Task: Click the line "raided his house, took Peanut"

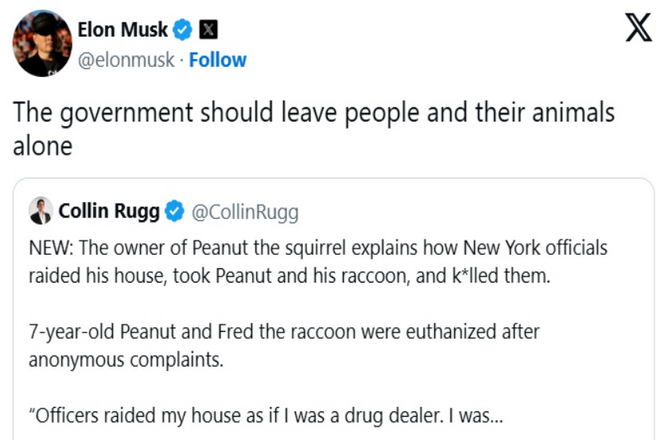Action: 290,276
